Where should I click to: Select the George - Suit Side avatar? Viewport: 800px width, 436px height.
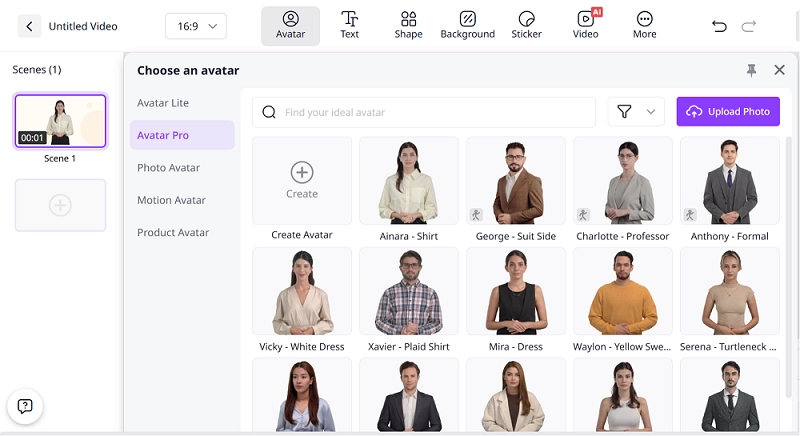click(x=516, y=181)
